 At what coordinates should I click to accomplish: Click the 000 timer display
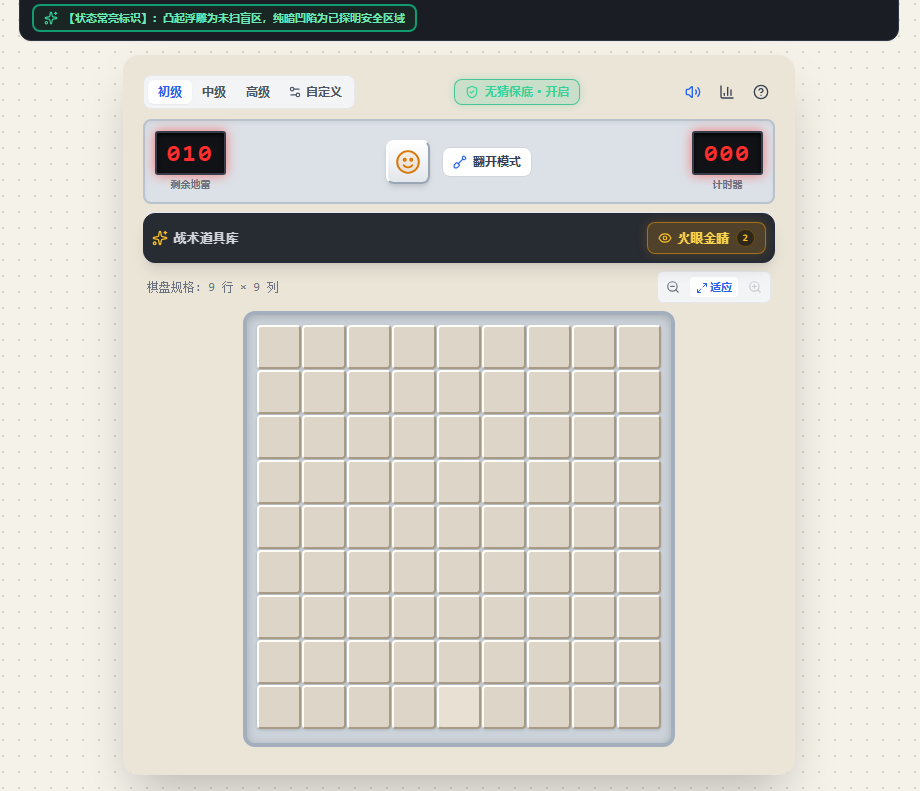point(728,153)
